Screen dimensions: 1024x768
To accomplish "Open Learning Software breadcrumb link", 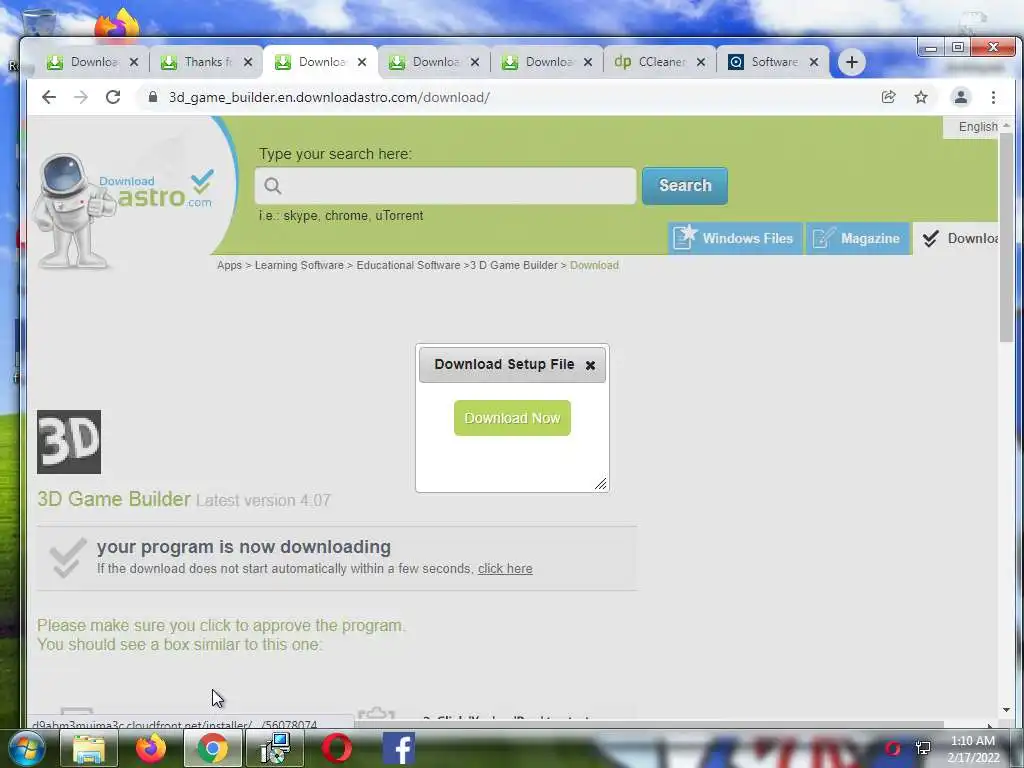I will (299, 265).
